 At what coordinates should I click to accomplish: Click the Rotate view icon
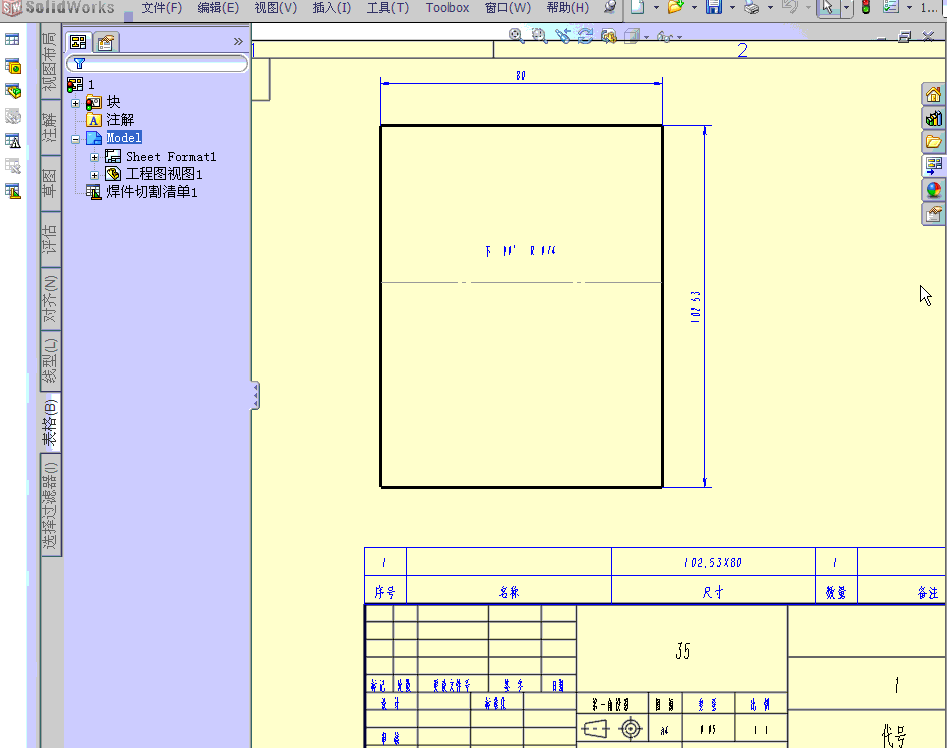[585, 36]
